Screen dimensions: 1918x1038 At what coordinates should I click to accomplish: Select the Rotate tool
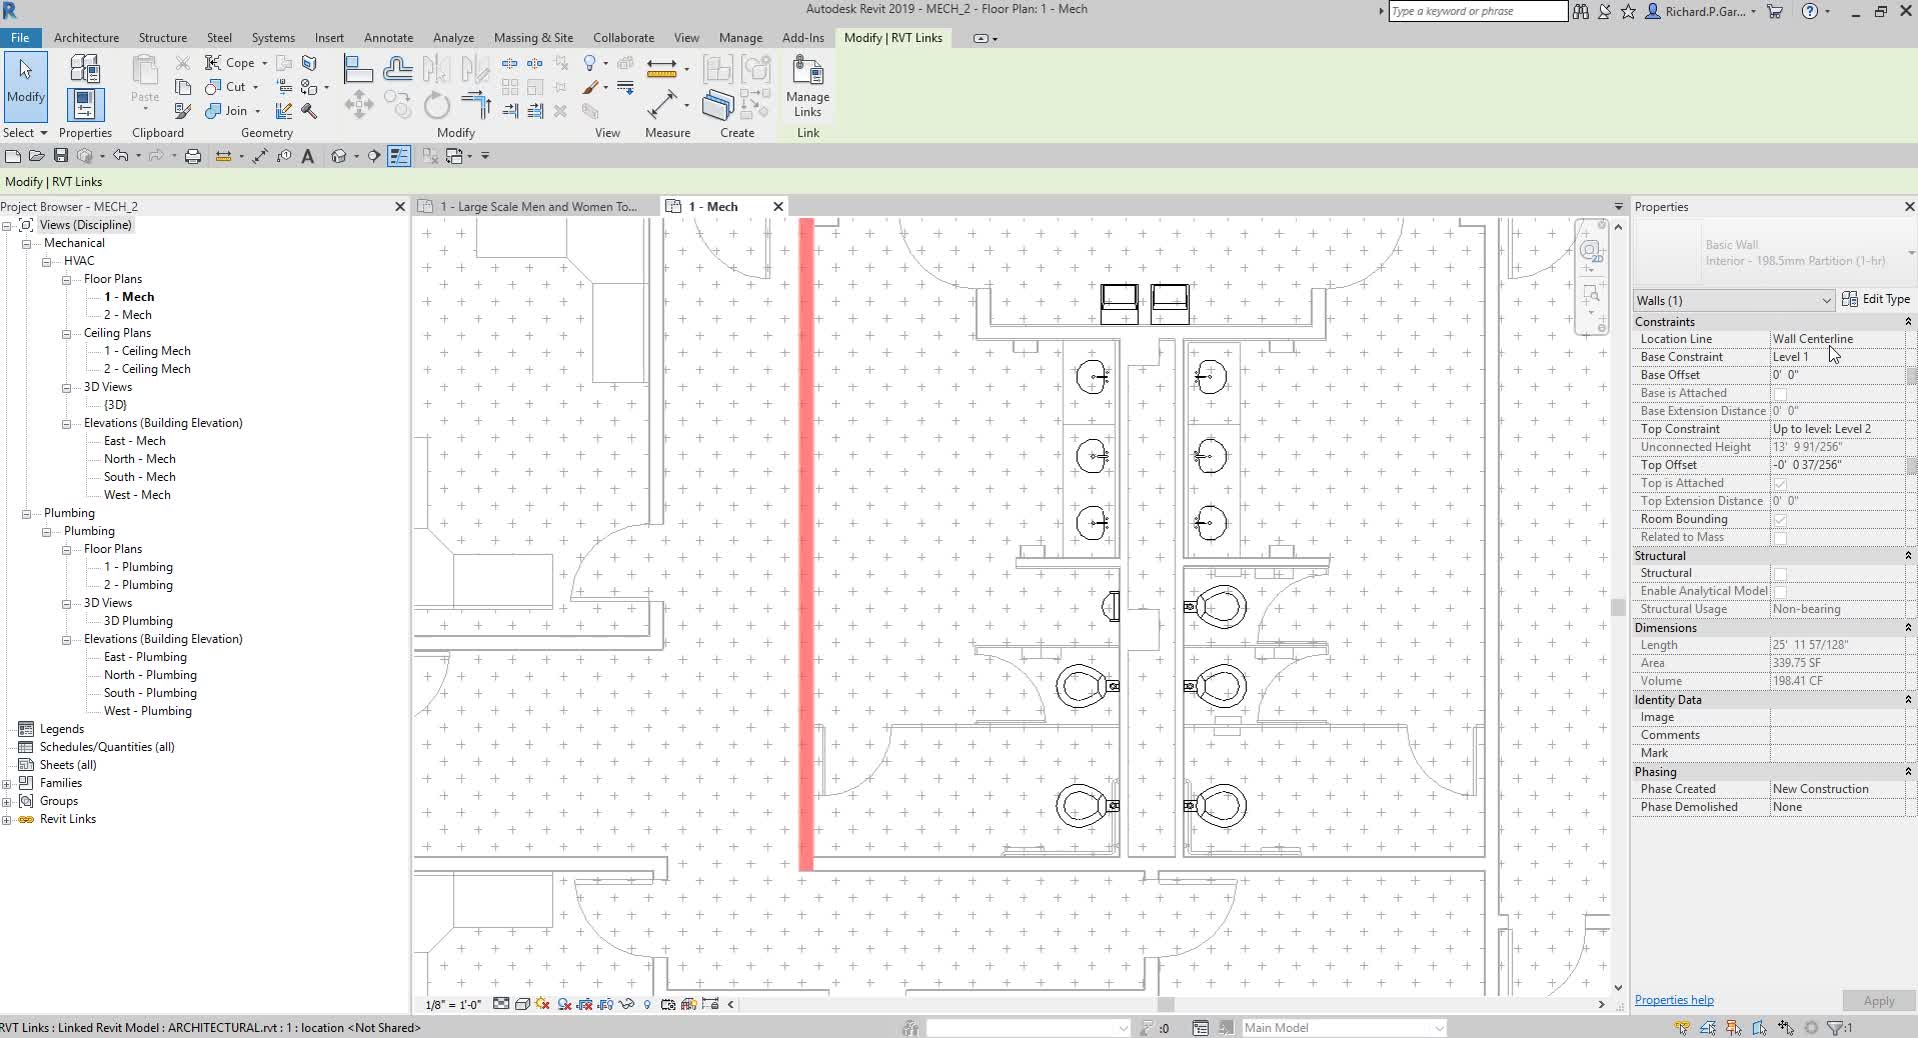tap(435, 105)
